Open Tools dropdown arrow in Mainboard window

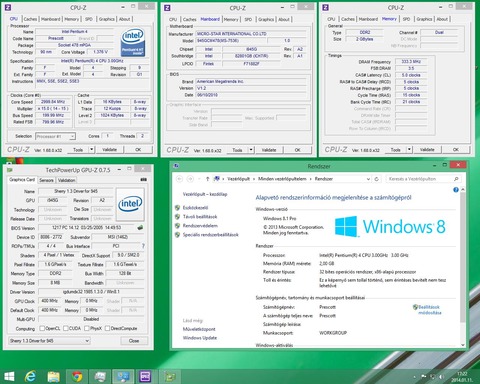tap(251, 150)
